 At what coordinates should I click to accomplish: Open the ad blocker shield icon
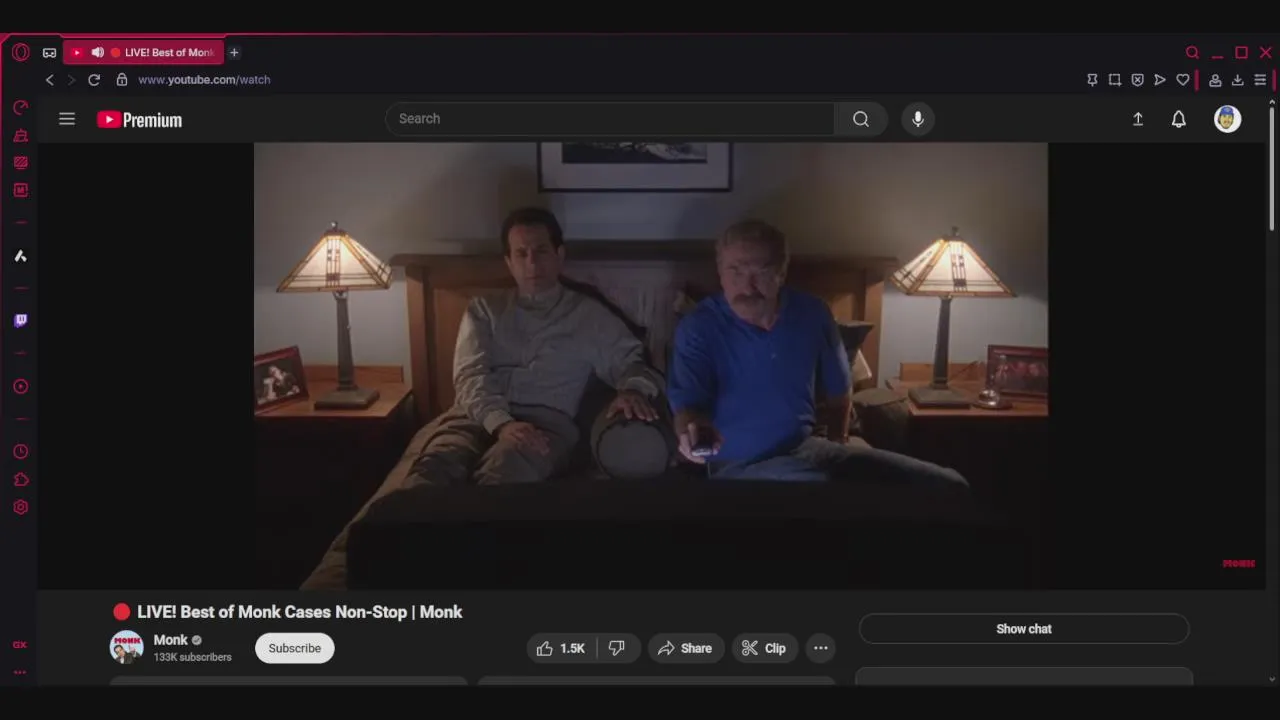coord(1137,80)
